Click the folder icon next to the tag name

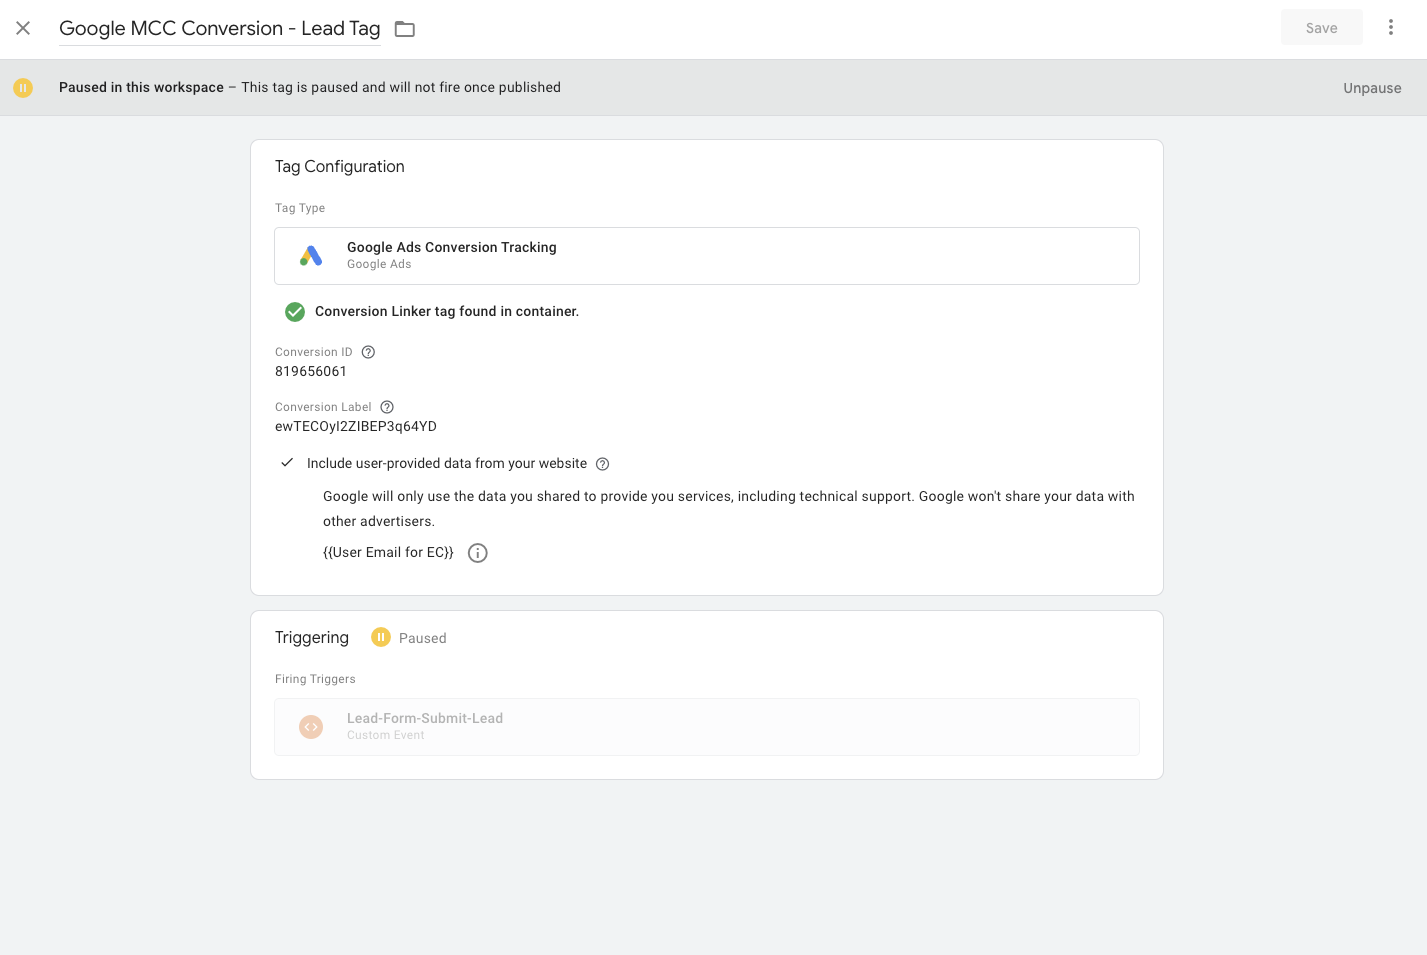(405, 29)
